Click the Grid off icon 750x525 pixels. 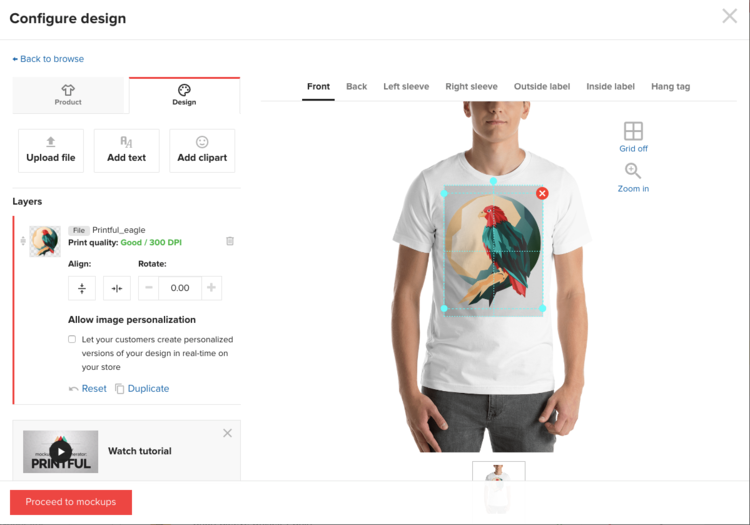click(633, 131)
